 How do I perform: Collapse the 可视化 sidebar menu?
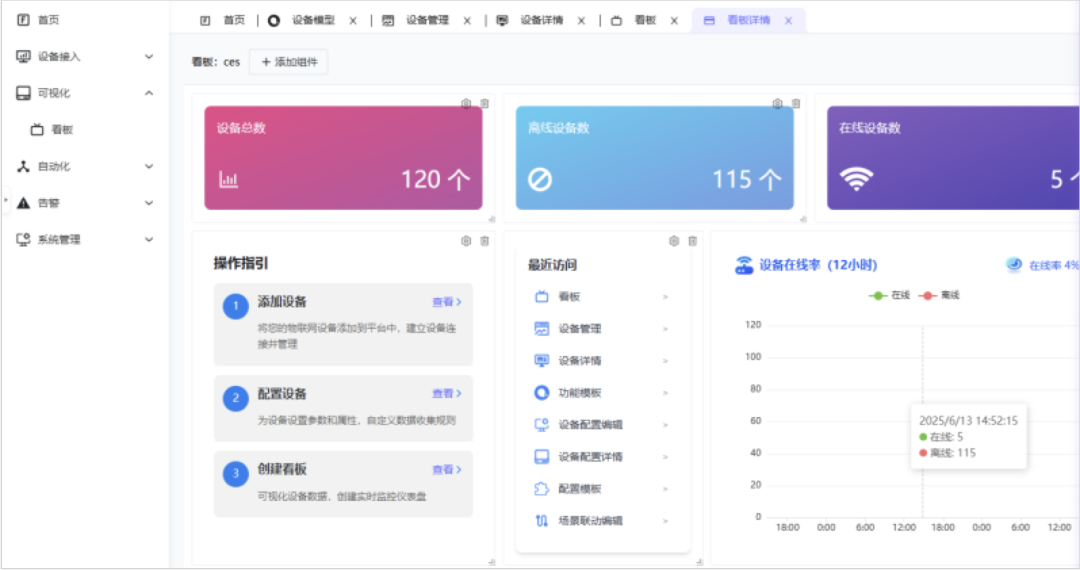149,93
